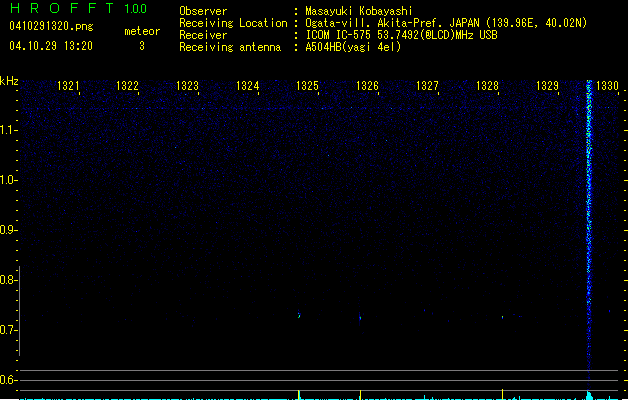Click the 0.8 kHz frequency tick label
This screenshot has width=629, height=400.
(8, 280)
